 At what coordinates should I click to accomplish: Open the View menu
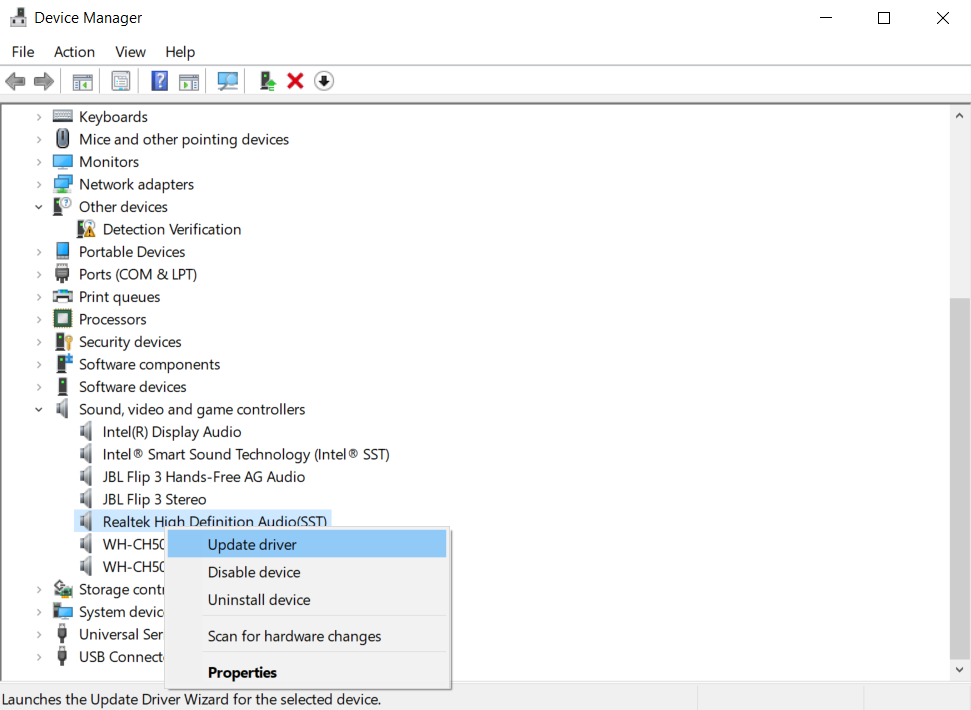pos(130,52)
